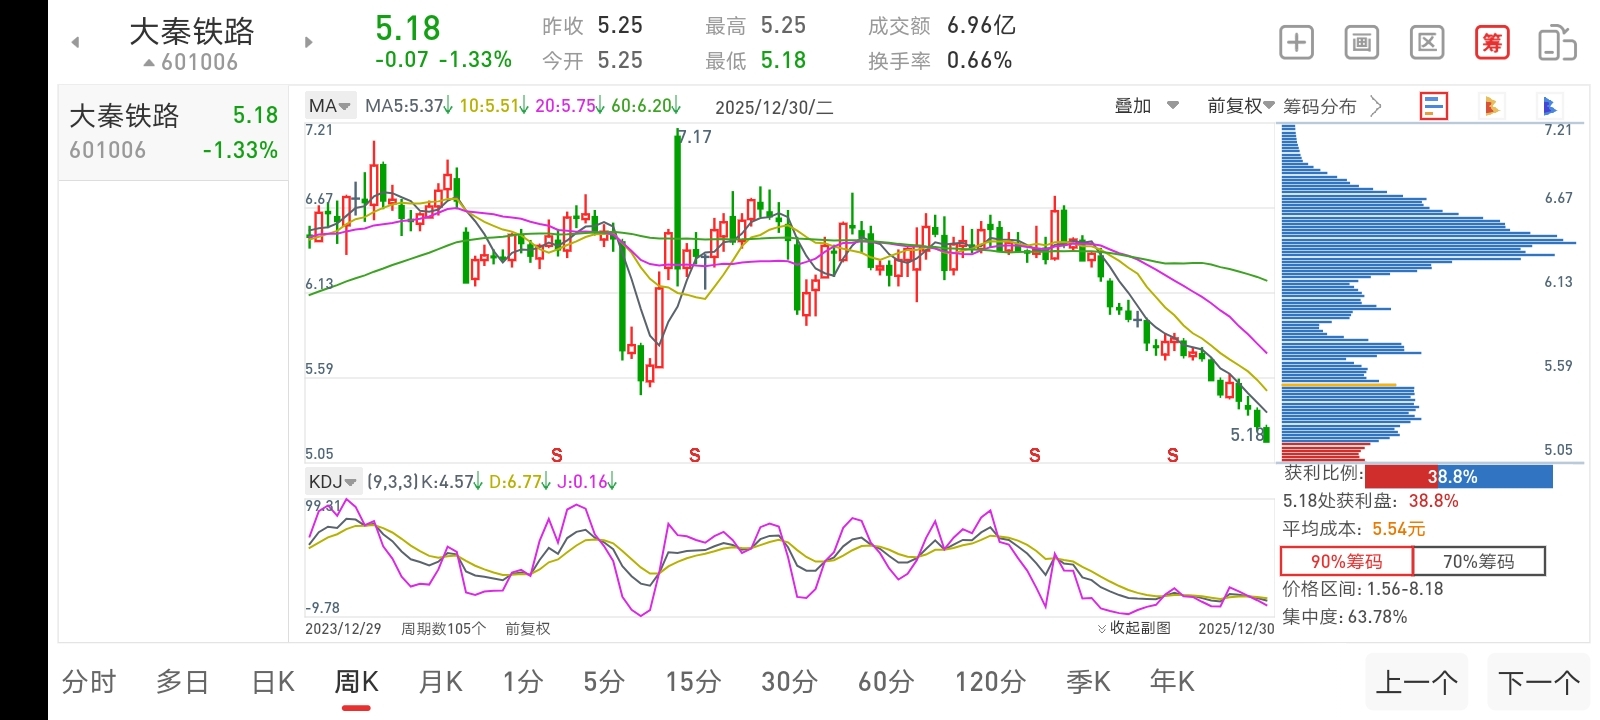
Task: Select 90%筹码 option
Action: [x=1346, y=561]
